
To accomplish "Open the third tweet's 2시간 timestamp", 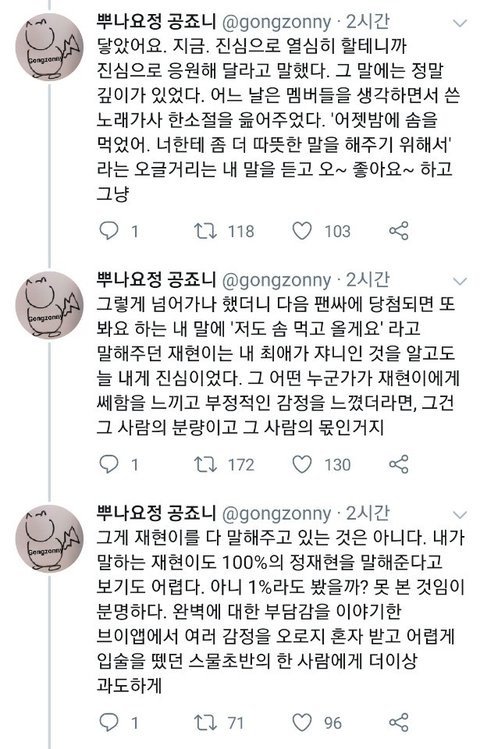I will [368, 513].
